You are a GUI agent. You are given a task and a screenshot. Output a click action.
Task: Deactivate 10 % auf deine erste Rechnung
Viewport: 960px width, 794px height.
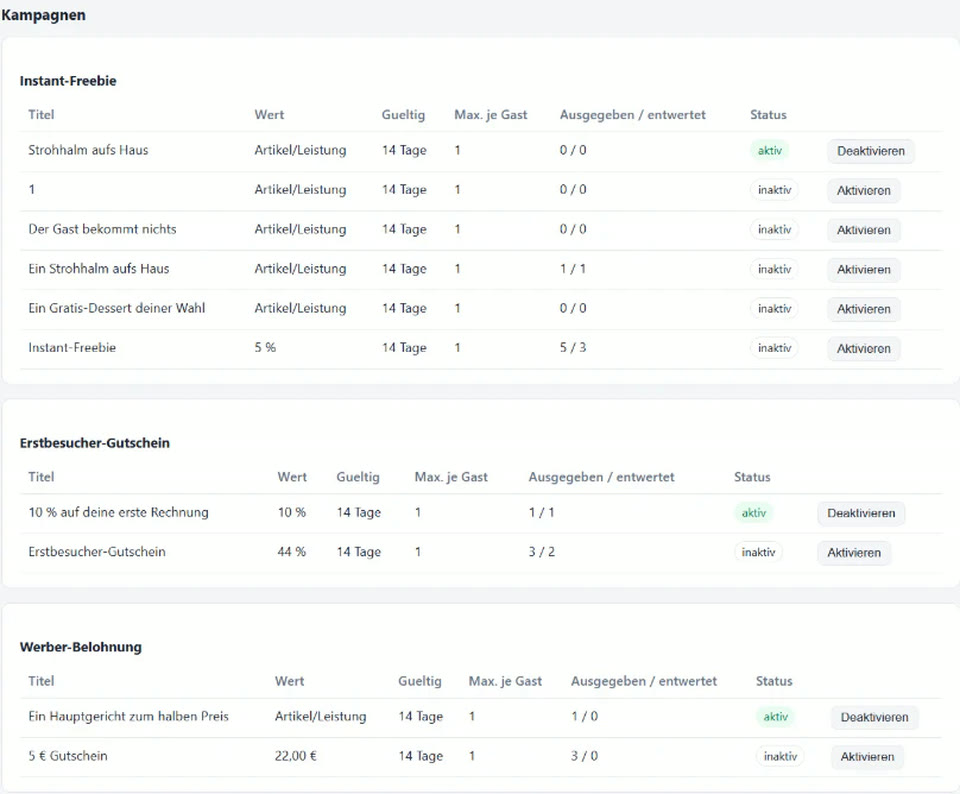861,513
